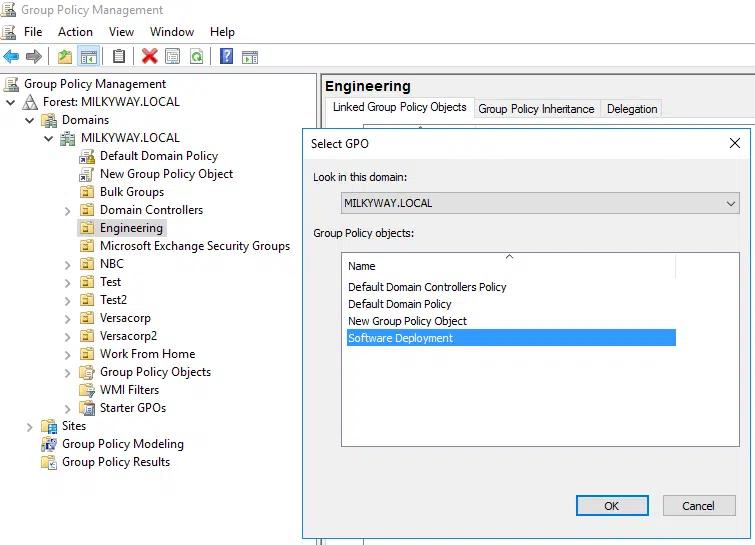Click the Back arrow toolbar icon
755x545 pixels.
tap(11, 57)
